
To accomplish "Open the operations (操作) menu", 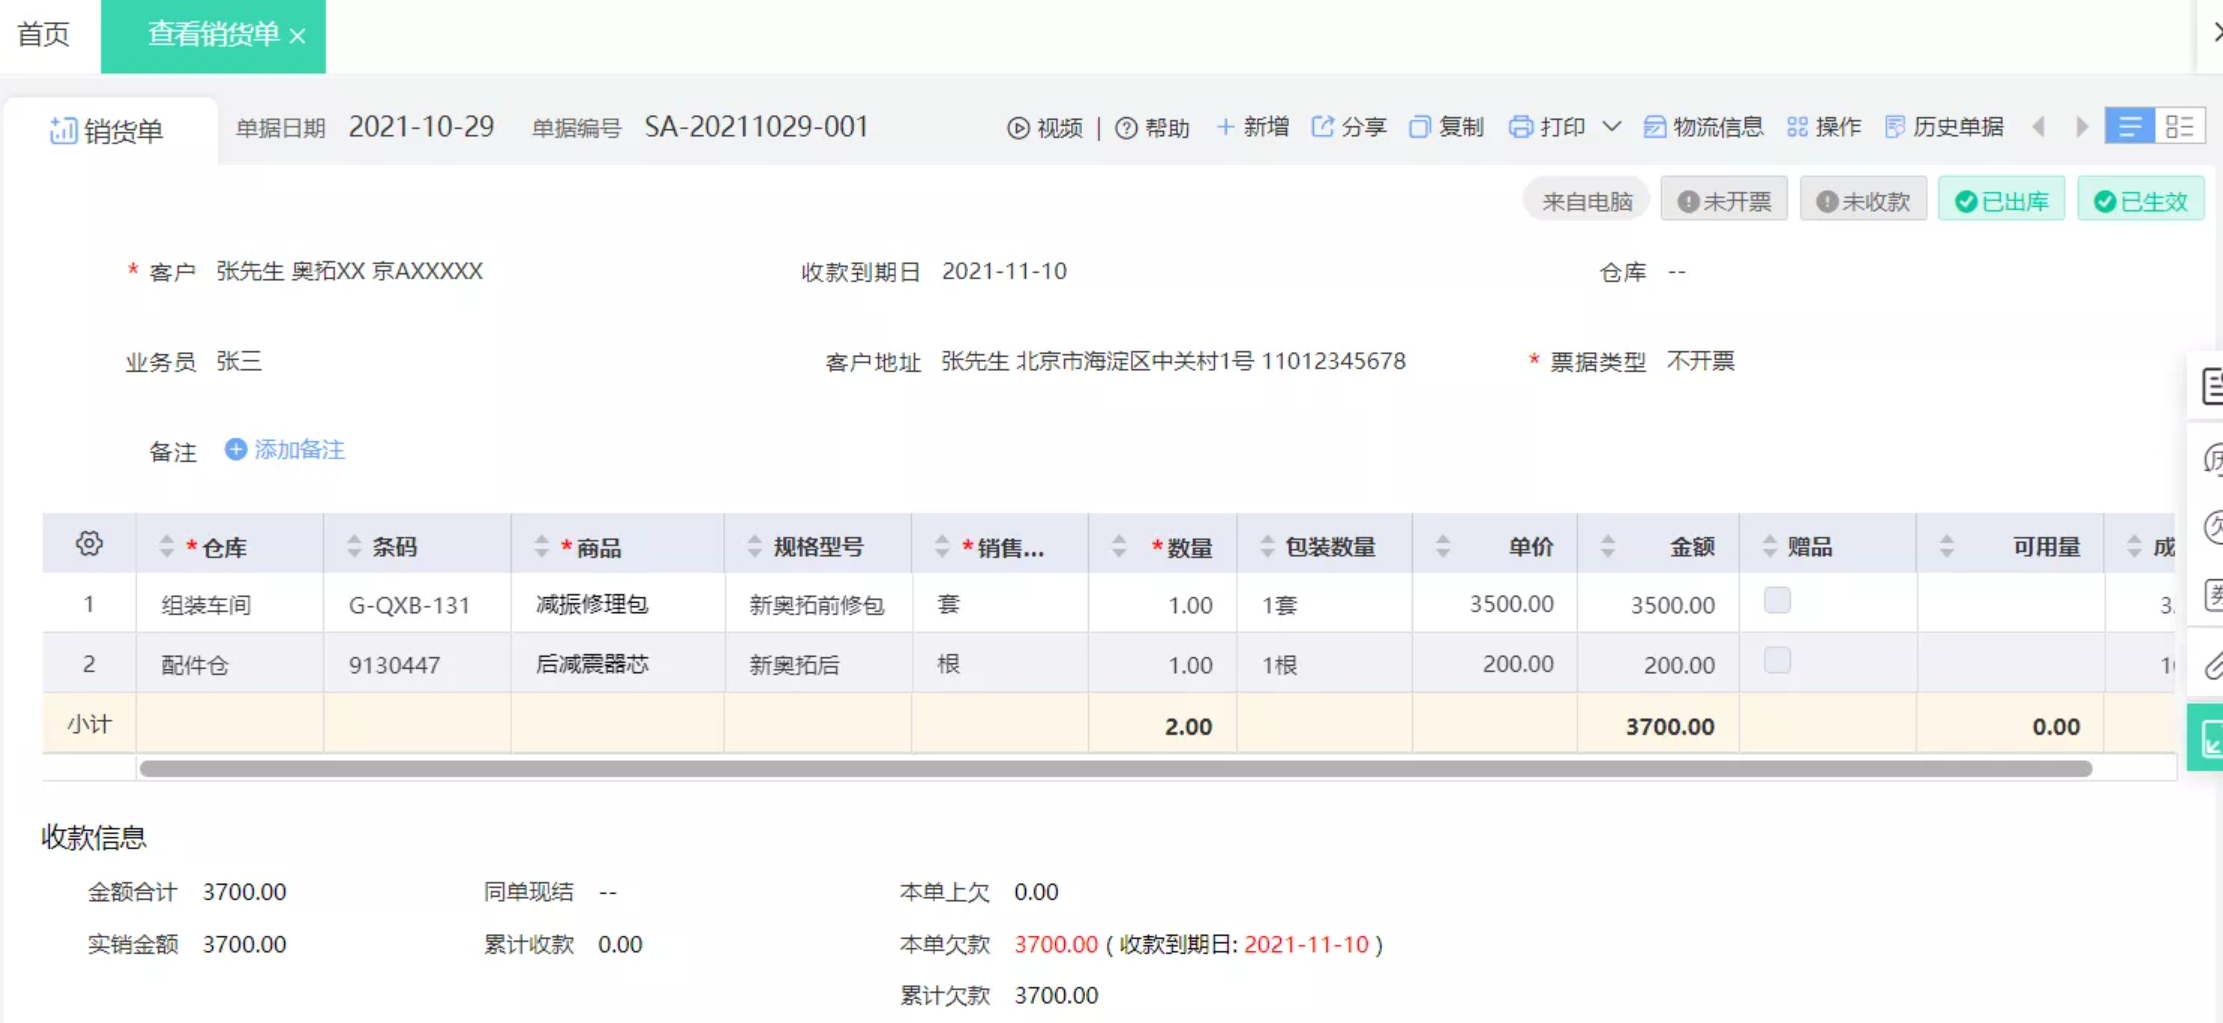I will pos(1824,127).
